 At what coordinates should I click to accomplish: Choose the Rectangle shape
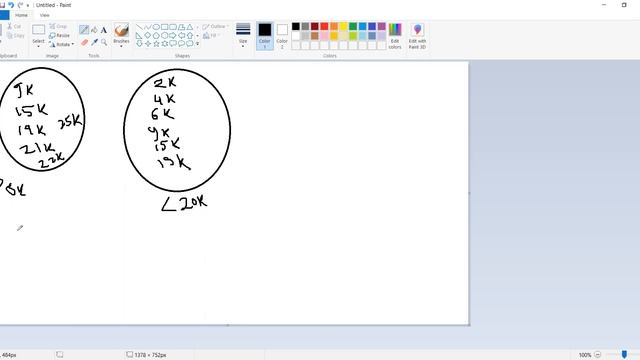pyautogui.click(x=164, y=27)
